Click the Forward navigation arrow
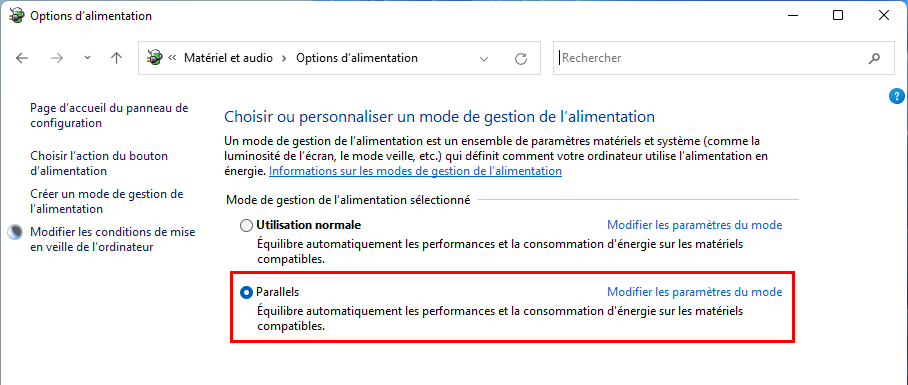The height and width of the screenshot is (385, 908). pyautogui.click(x=57, y=58)
